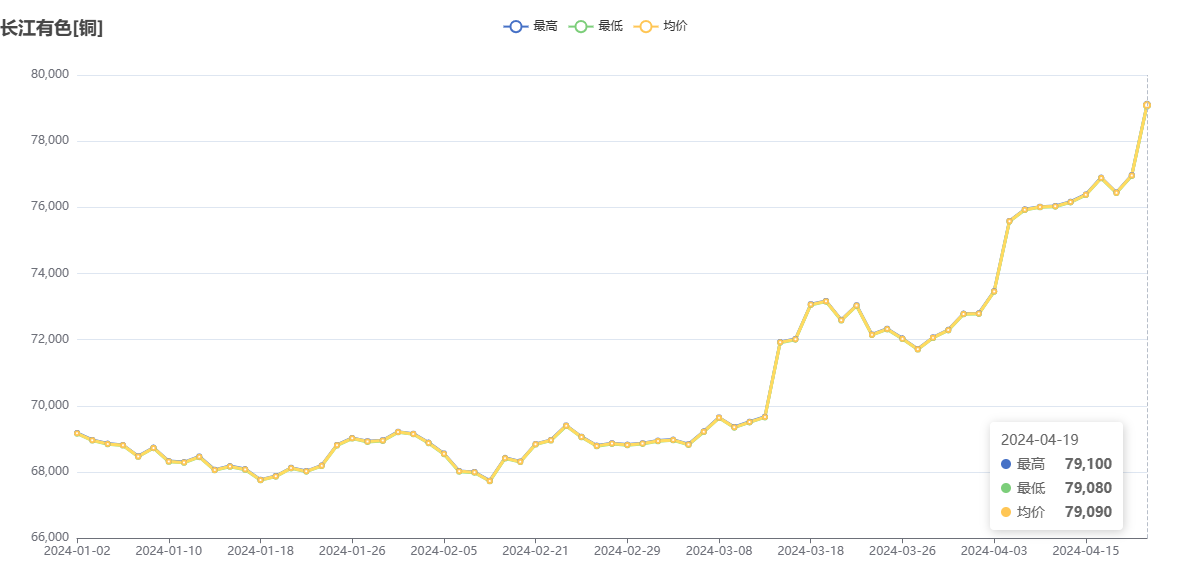Screen dimensions: 1177x570
Task: Click the green dot beside 最低 in tooltip
Action: (1006, 488)
